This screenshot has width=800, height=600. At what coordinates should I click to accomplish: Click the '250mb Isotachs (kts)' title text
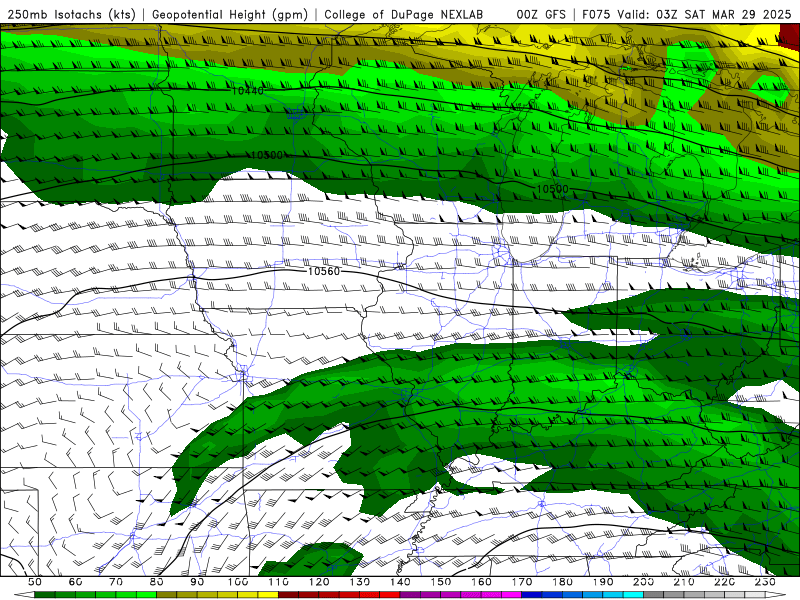[x=72, y=14]
